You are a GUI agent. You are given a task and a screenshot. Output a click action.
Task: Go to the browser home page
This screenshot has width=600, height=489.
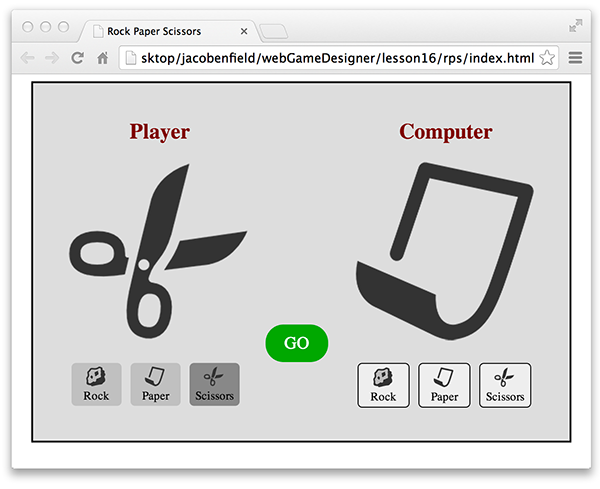[x=103, y=58]
